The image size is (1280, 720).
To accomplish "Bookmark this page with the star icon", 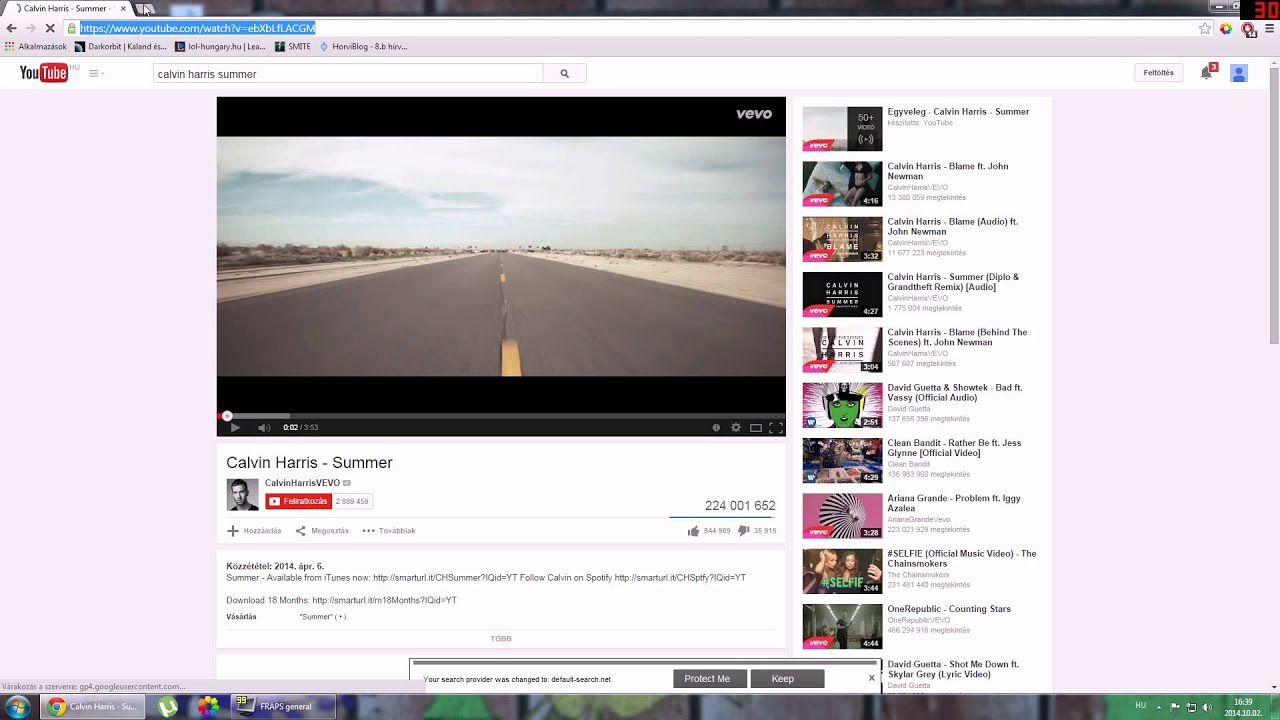I will (x=1205, y=28).
